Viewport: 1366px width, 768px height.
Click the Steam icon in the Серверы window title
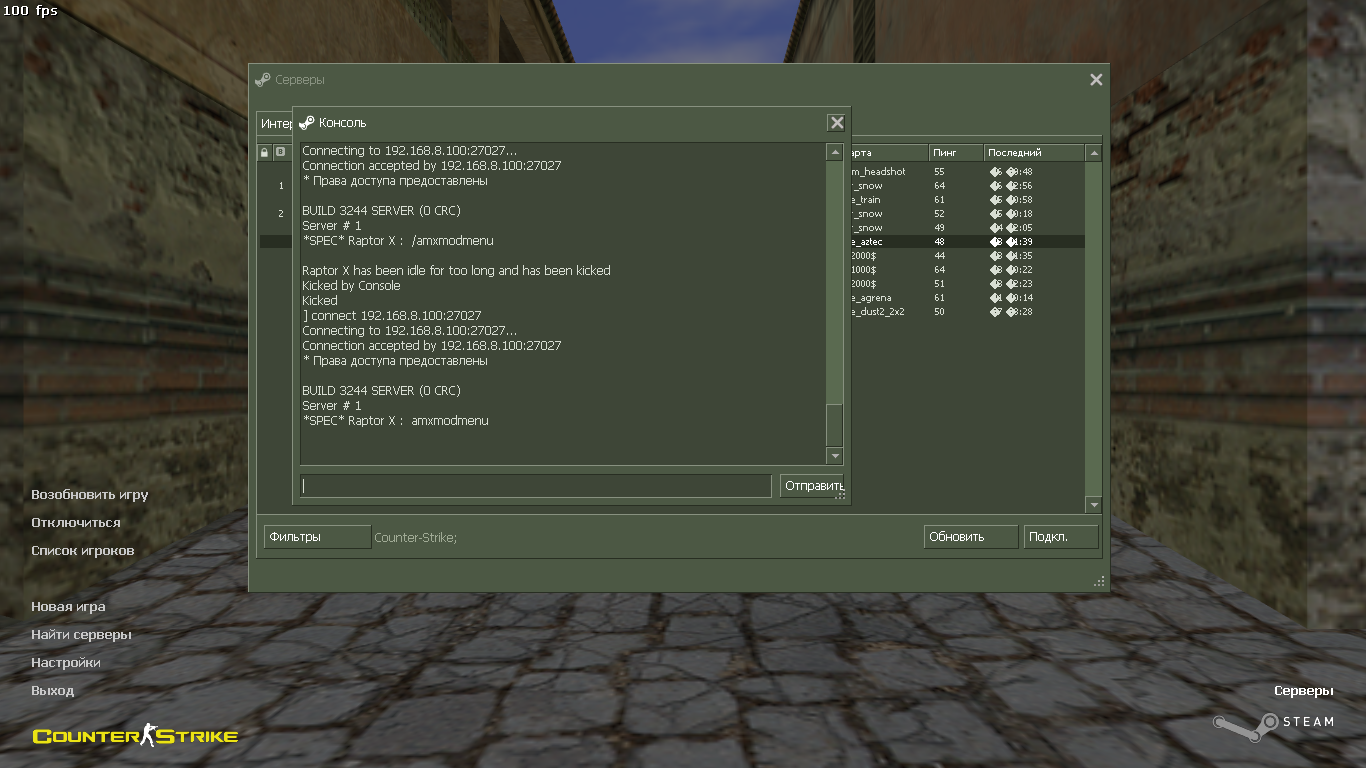(263, 80)
